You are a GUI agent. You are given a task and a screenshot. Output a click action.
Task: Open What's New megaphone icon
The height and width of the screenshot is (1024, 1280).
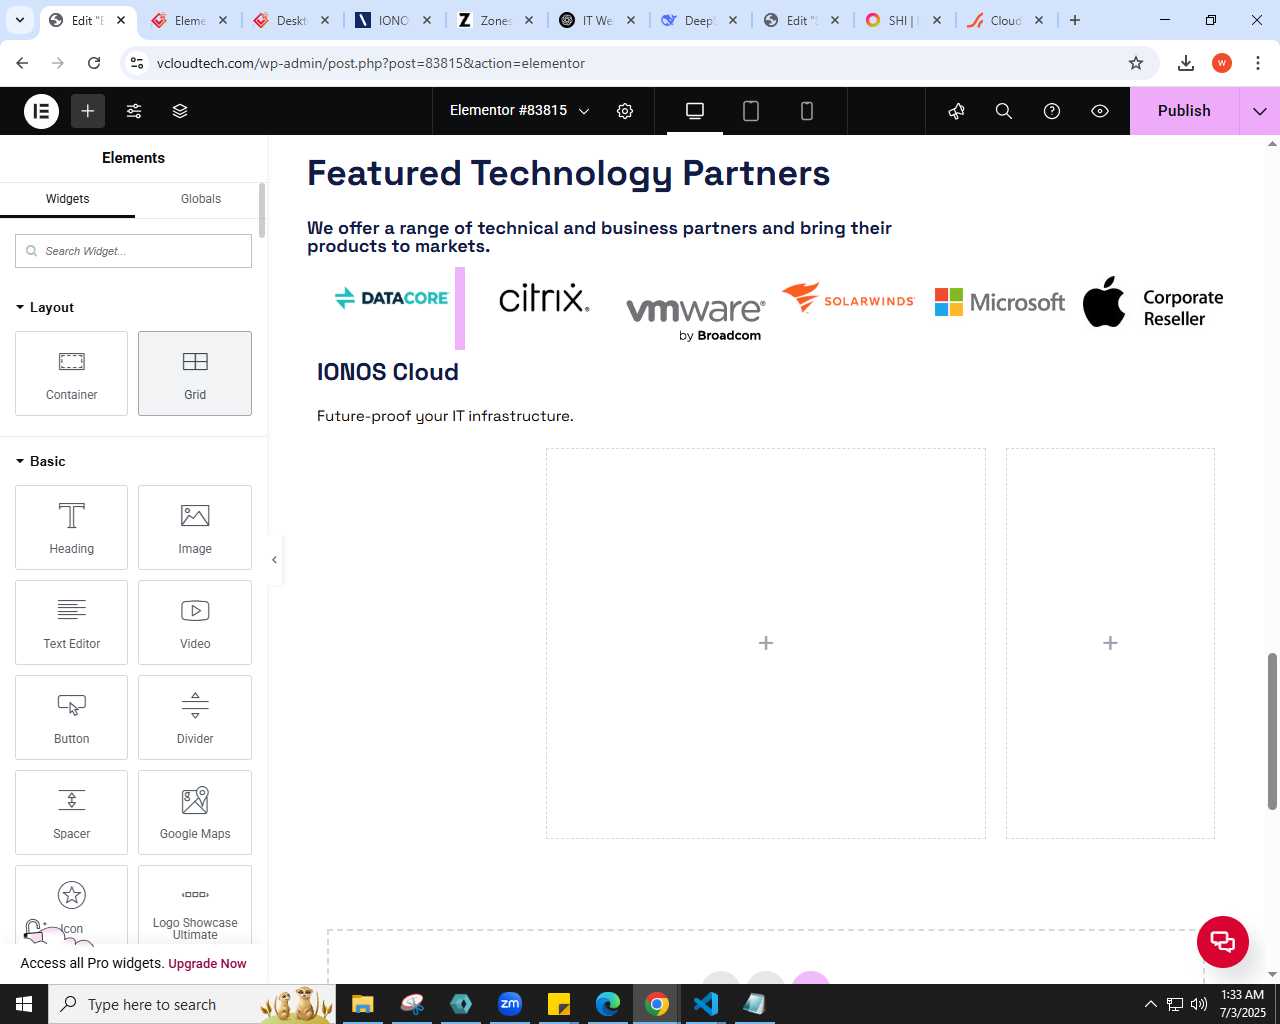coord(957,111)
